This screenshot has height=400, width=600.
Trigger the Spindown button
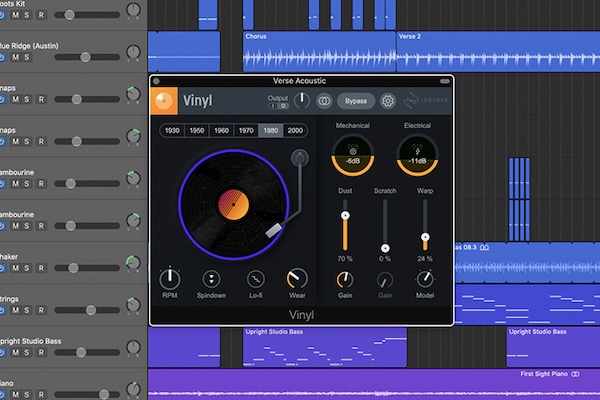[213, 279]
